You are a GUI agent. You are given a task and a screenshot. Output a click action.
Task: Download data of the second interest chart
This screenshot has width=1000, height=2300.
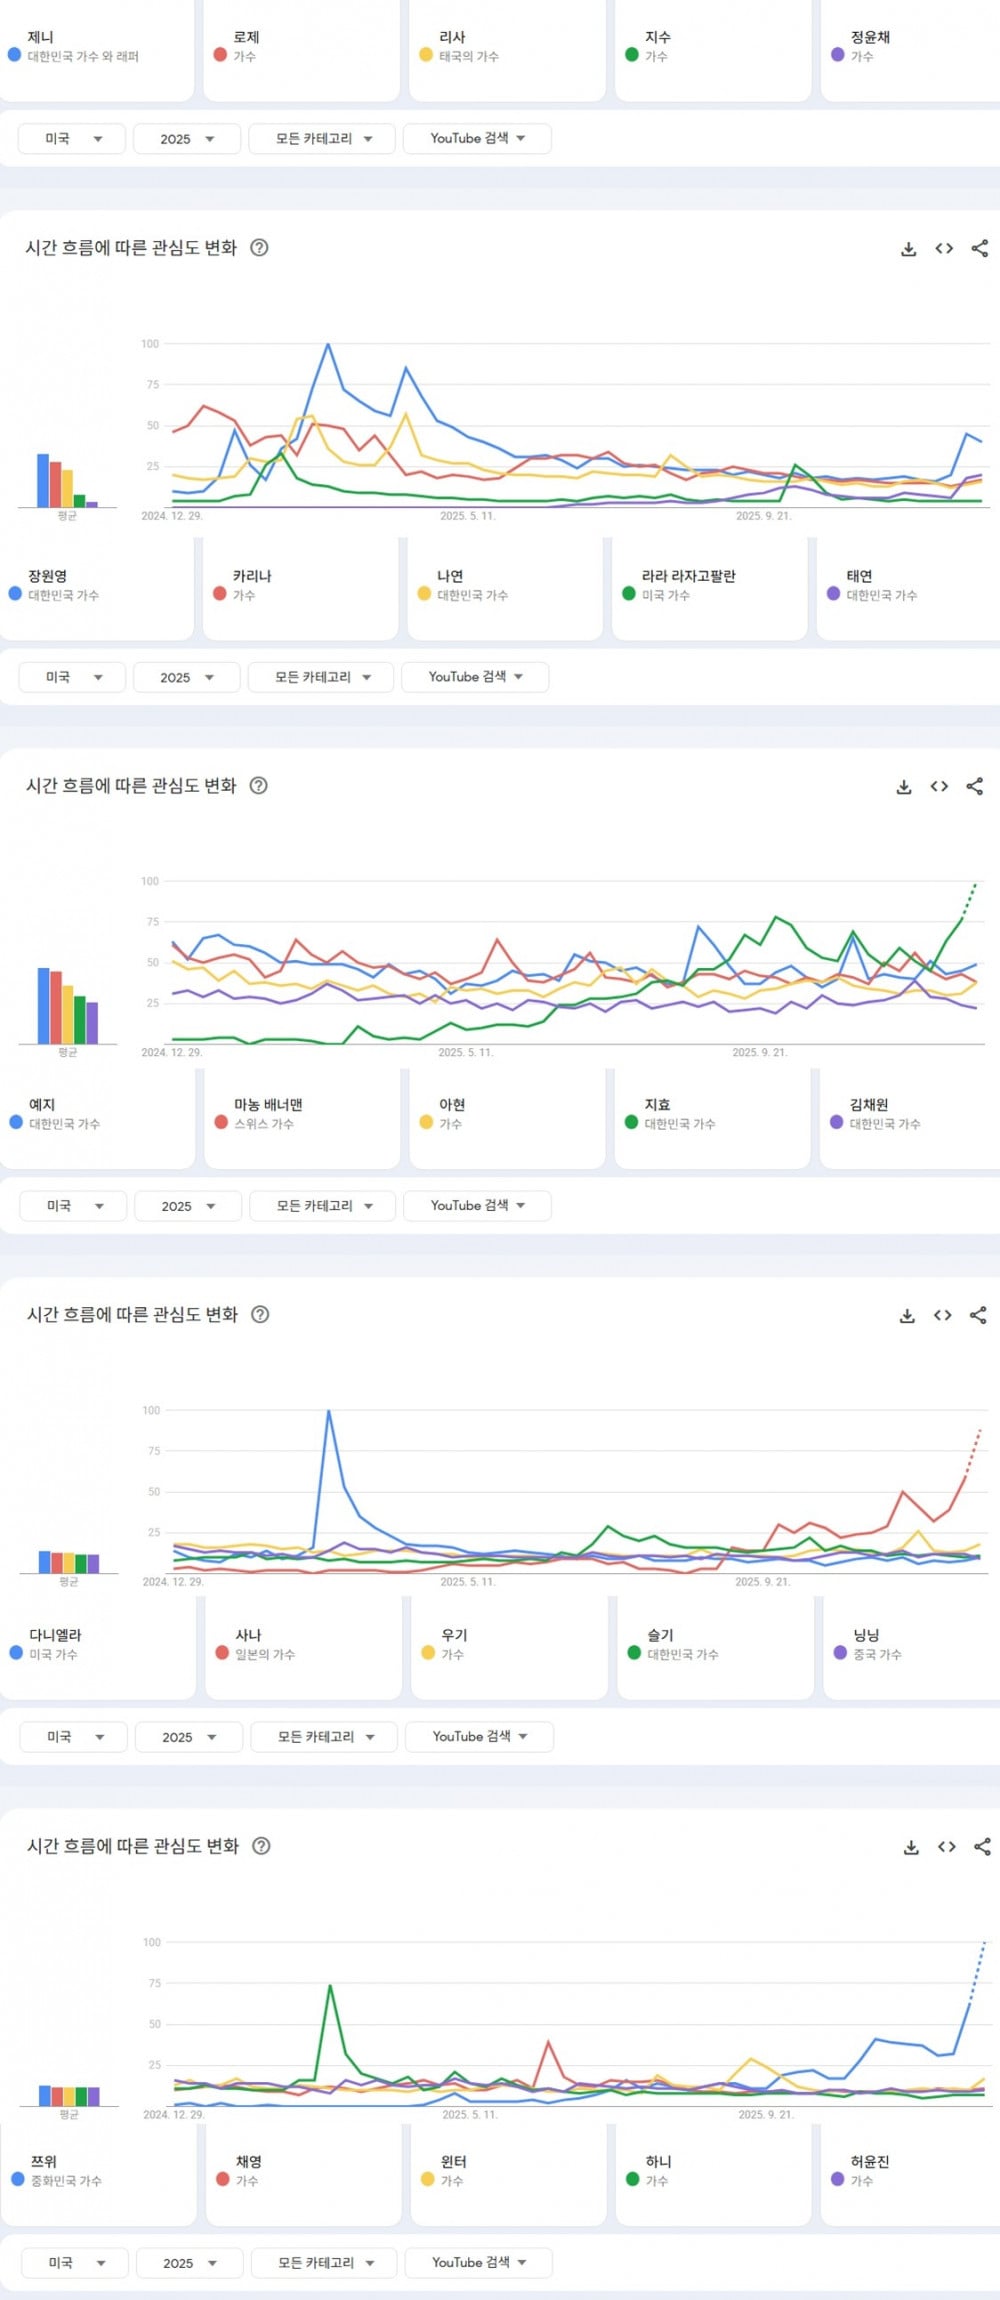click(904, 787)
